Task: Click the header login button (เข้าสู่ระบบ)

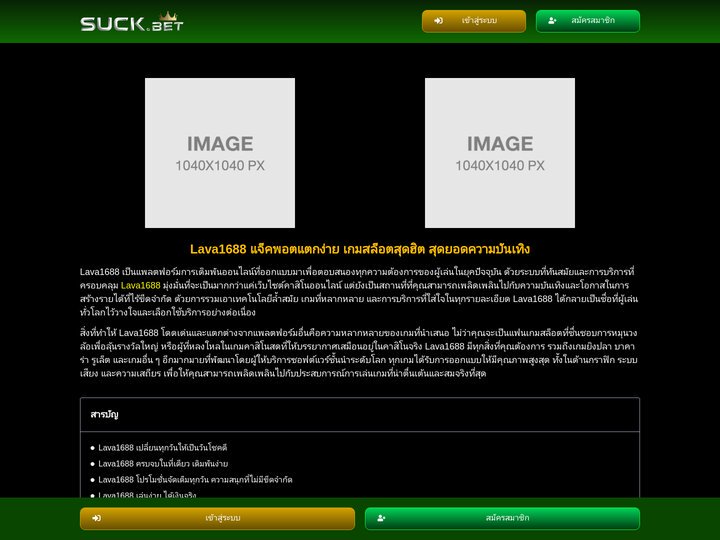Action: tap(473, 21)
